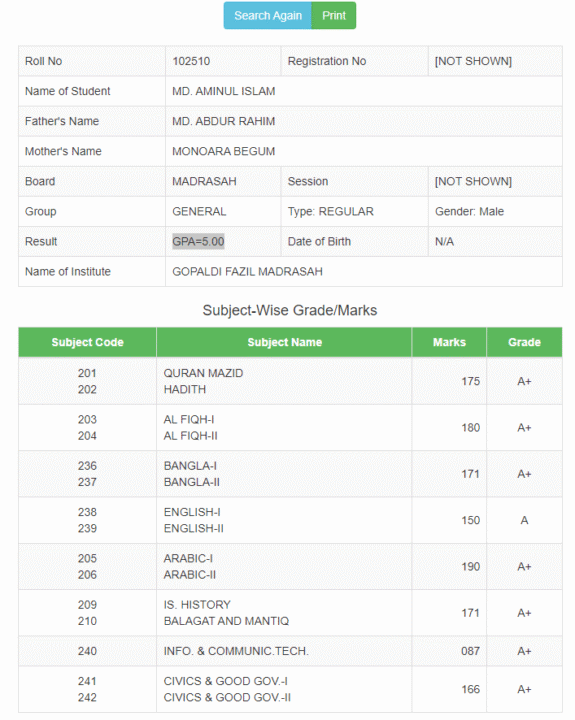Click the Subject Code column header
575x720 pixels.
87,342
